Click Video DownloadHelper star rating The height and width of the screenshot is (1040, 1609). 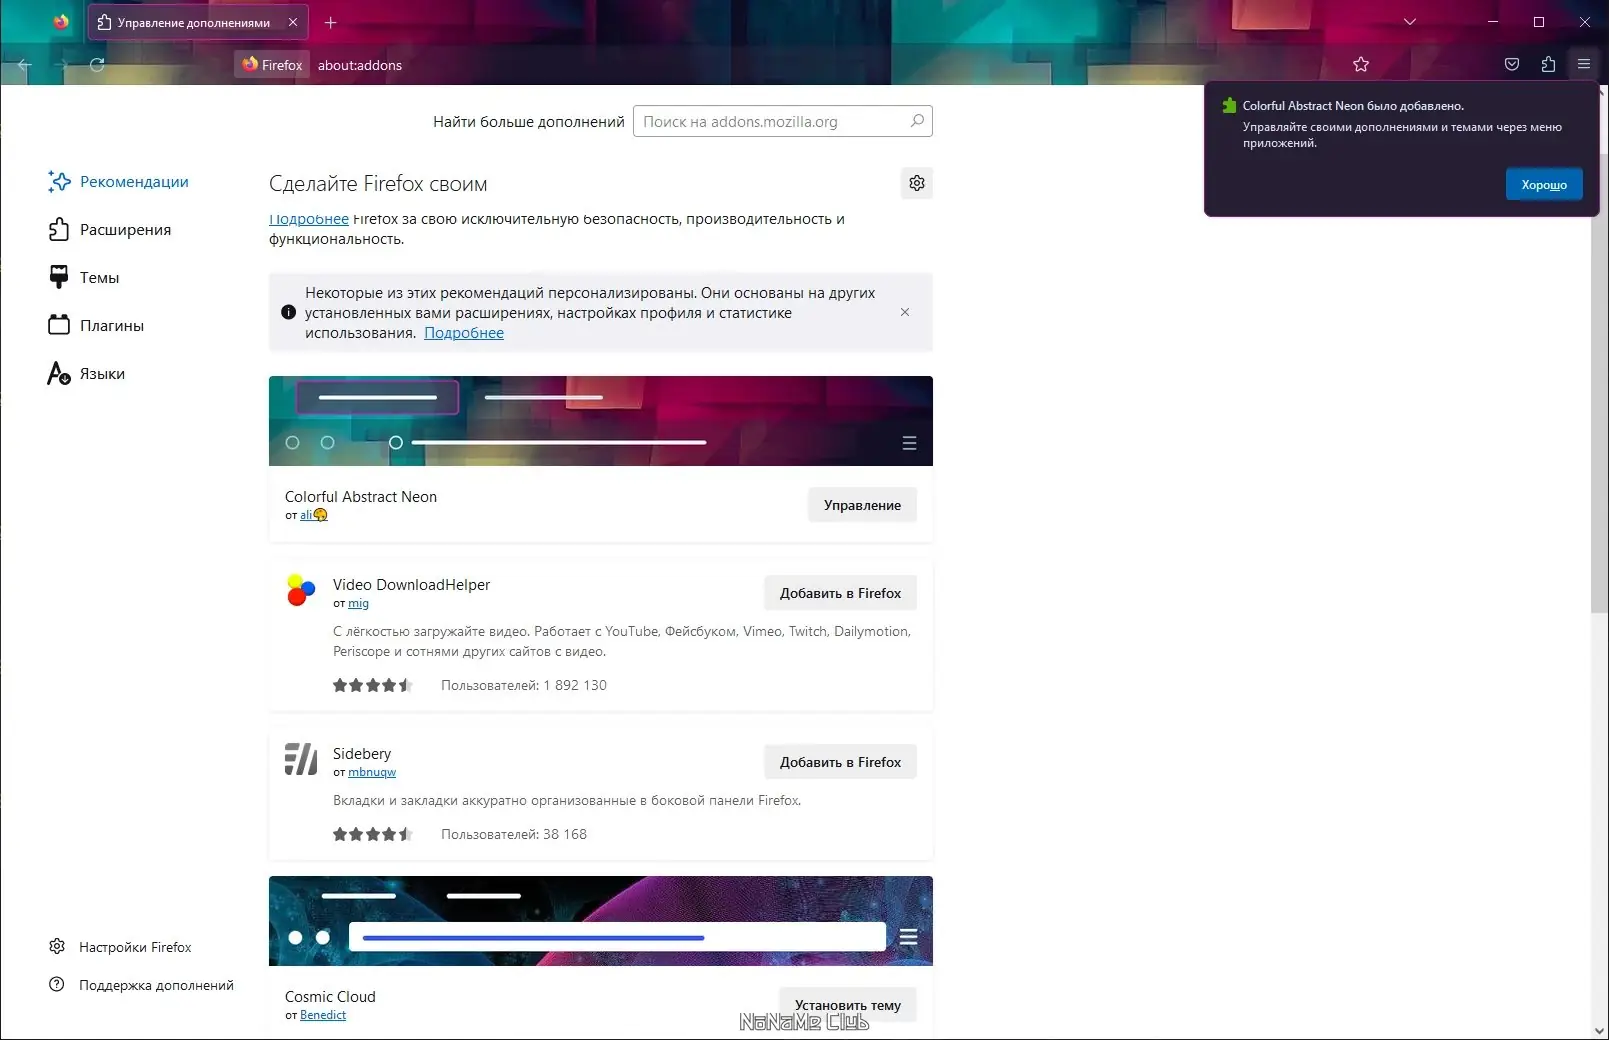click(372, 685)
